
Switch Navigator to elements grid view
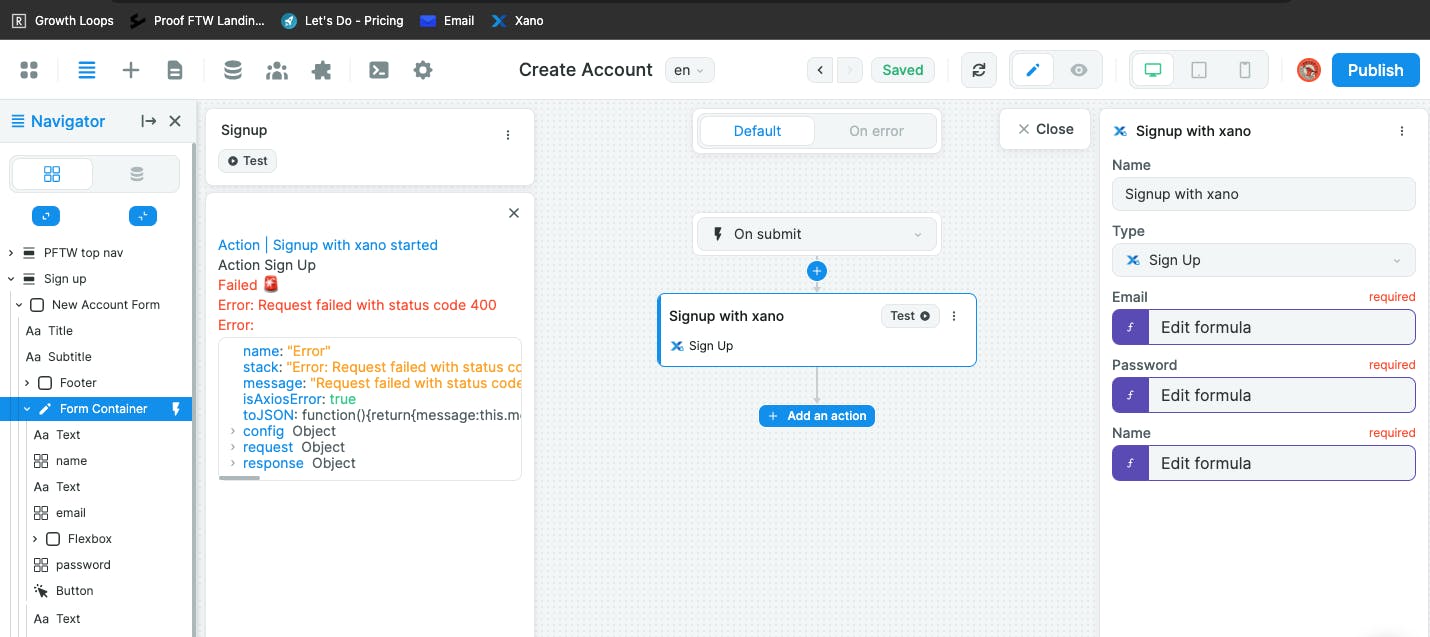click(52, 174)
